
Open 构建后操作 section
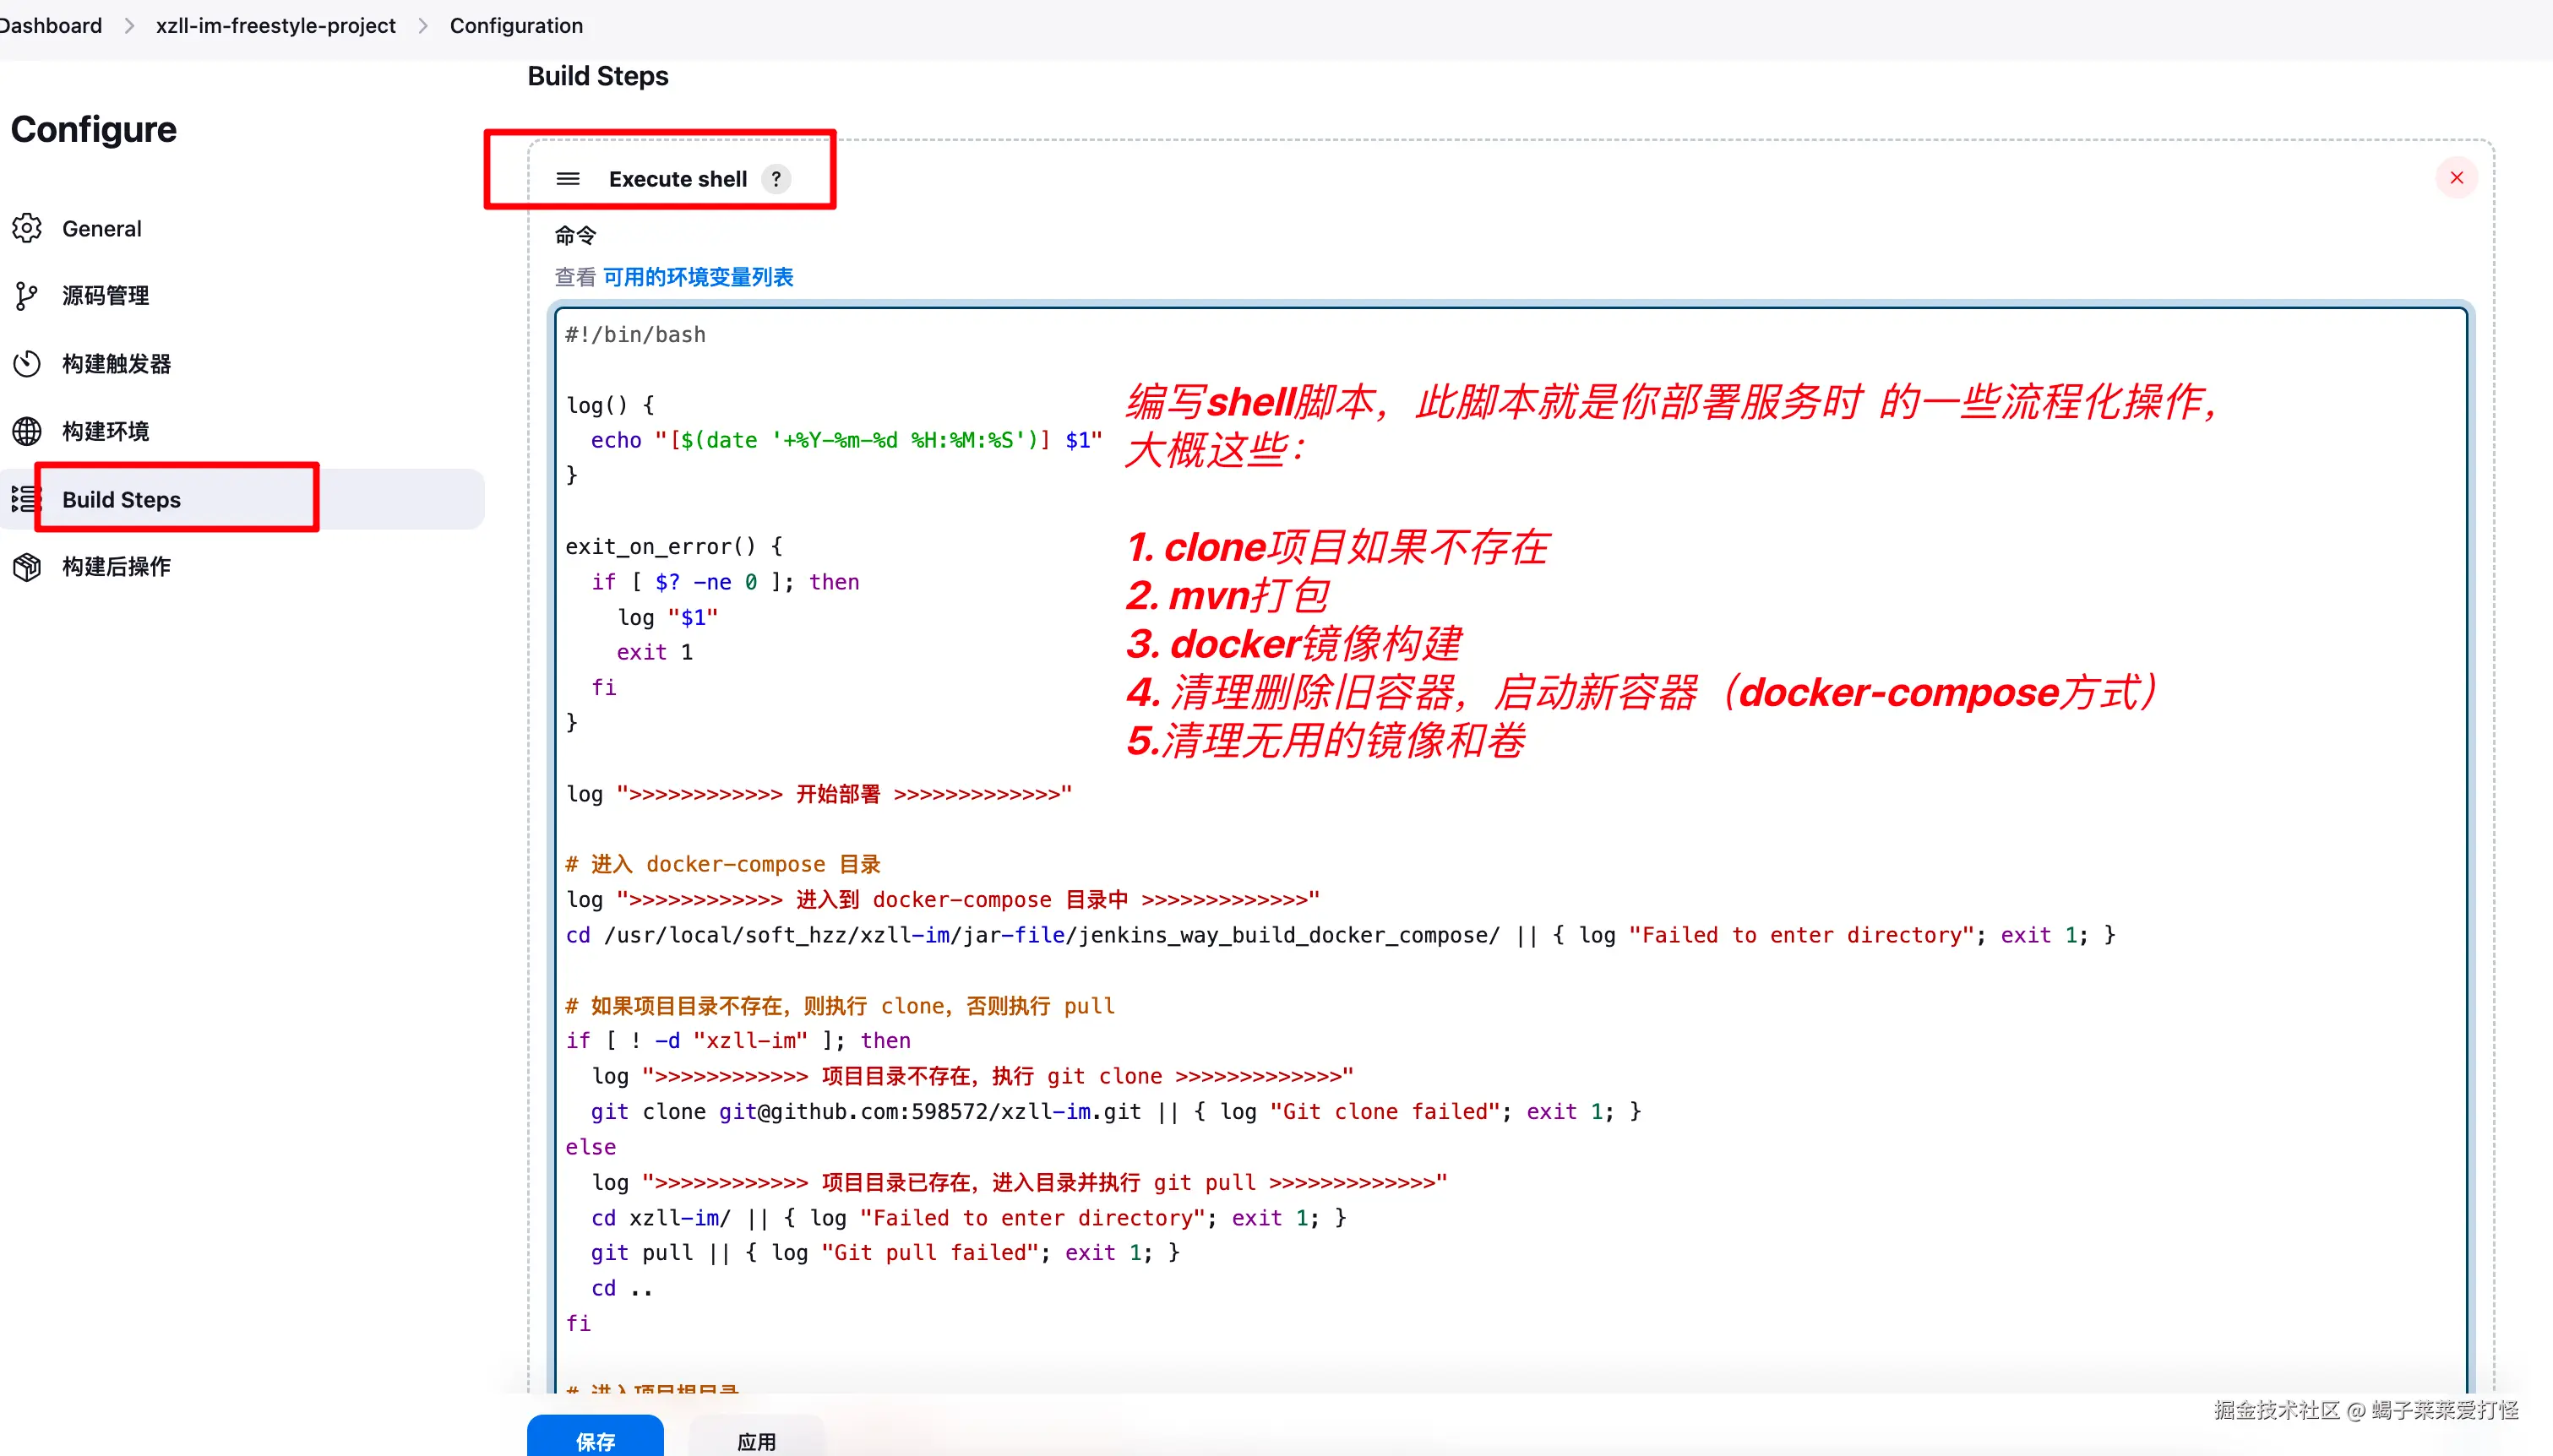pos(116,567)
